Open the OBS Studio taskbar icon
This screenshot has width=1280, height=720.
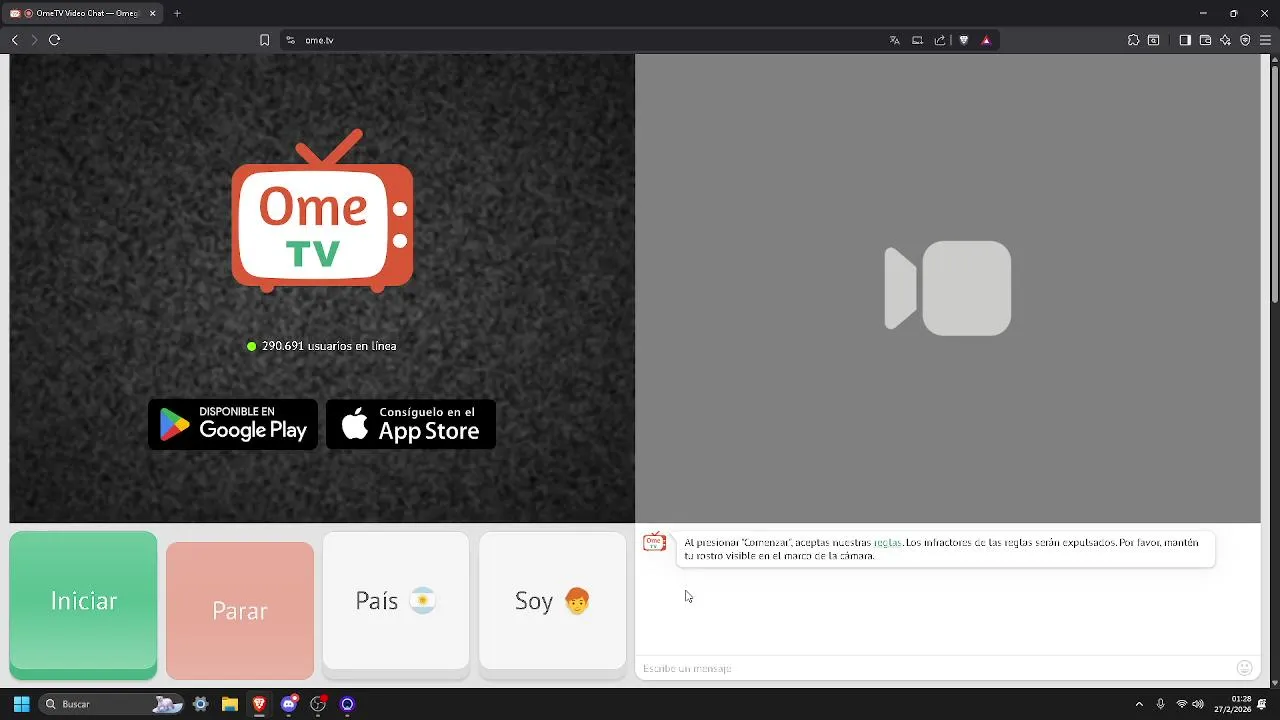[318, 704]
